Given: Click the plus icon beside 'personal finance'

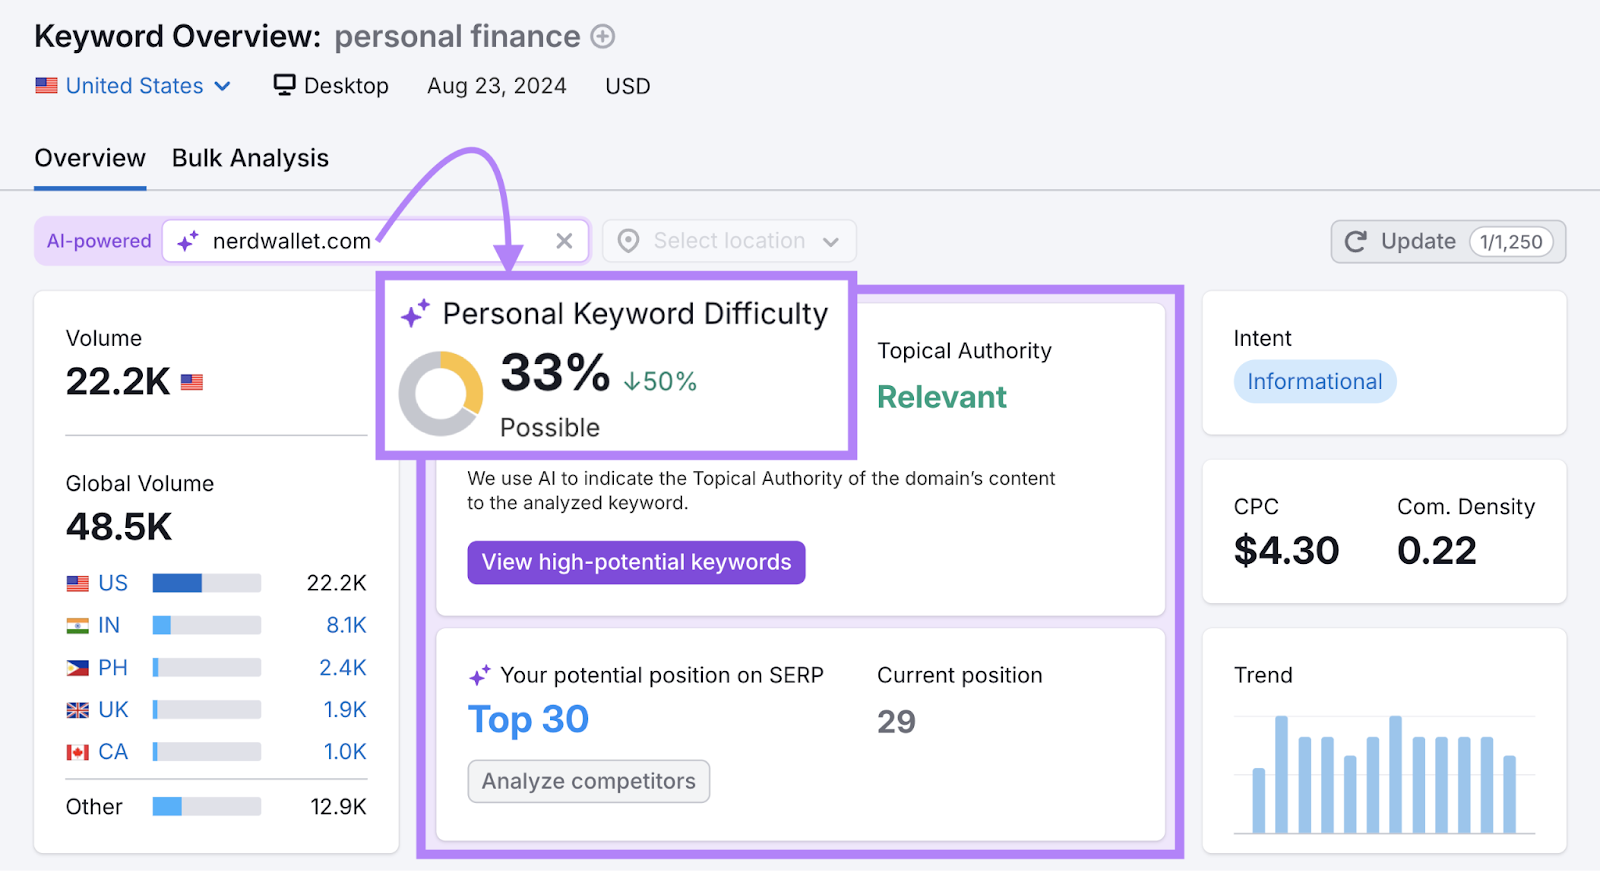Looking at the screenshot, I should pos(602,36).
